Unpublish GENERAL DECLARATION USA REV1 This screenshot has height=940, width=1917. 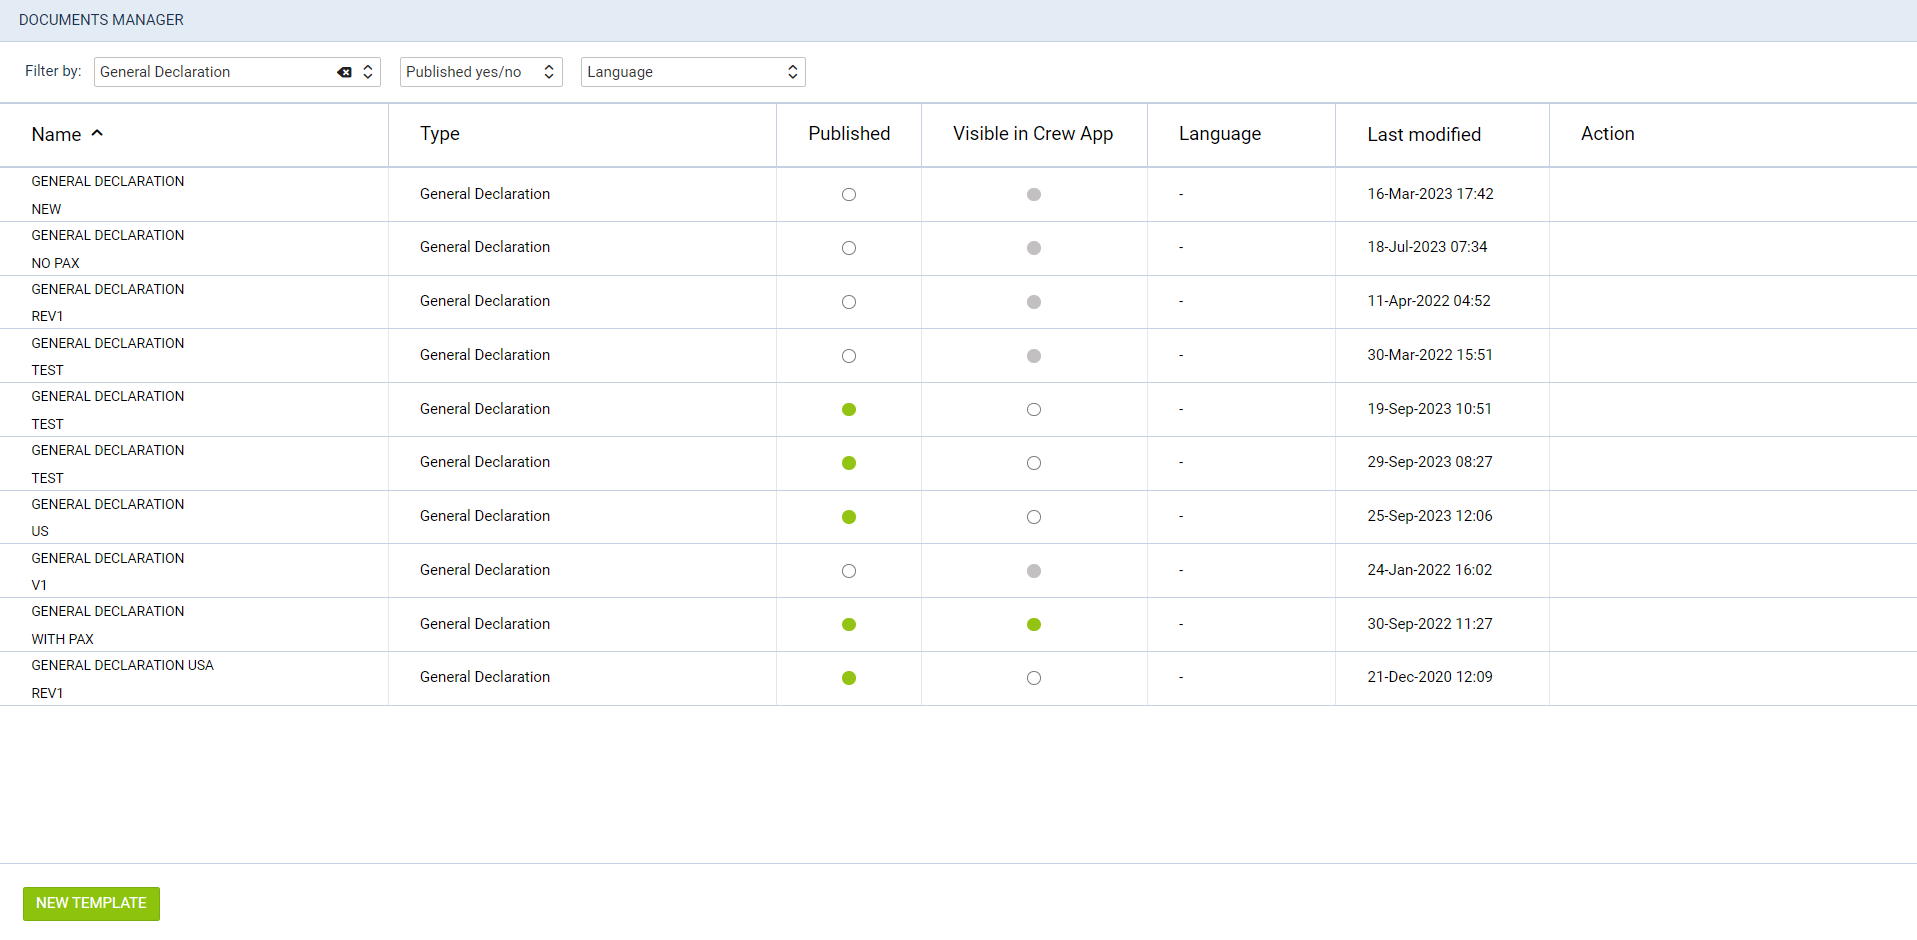tap(849, 678)
